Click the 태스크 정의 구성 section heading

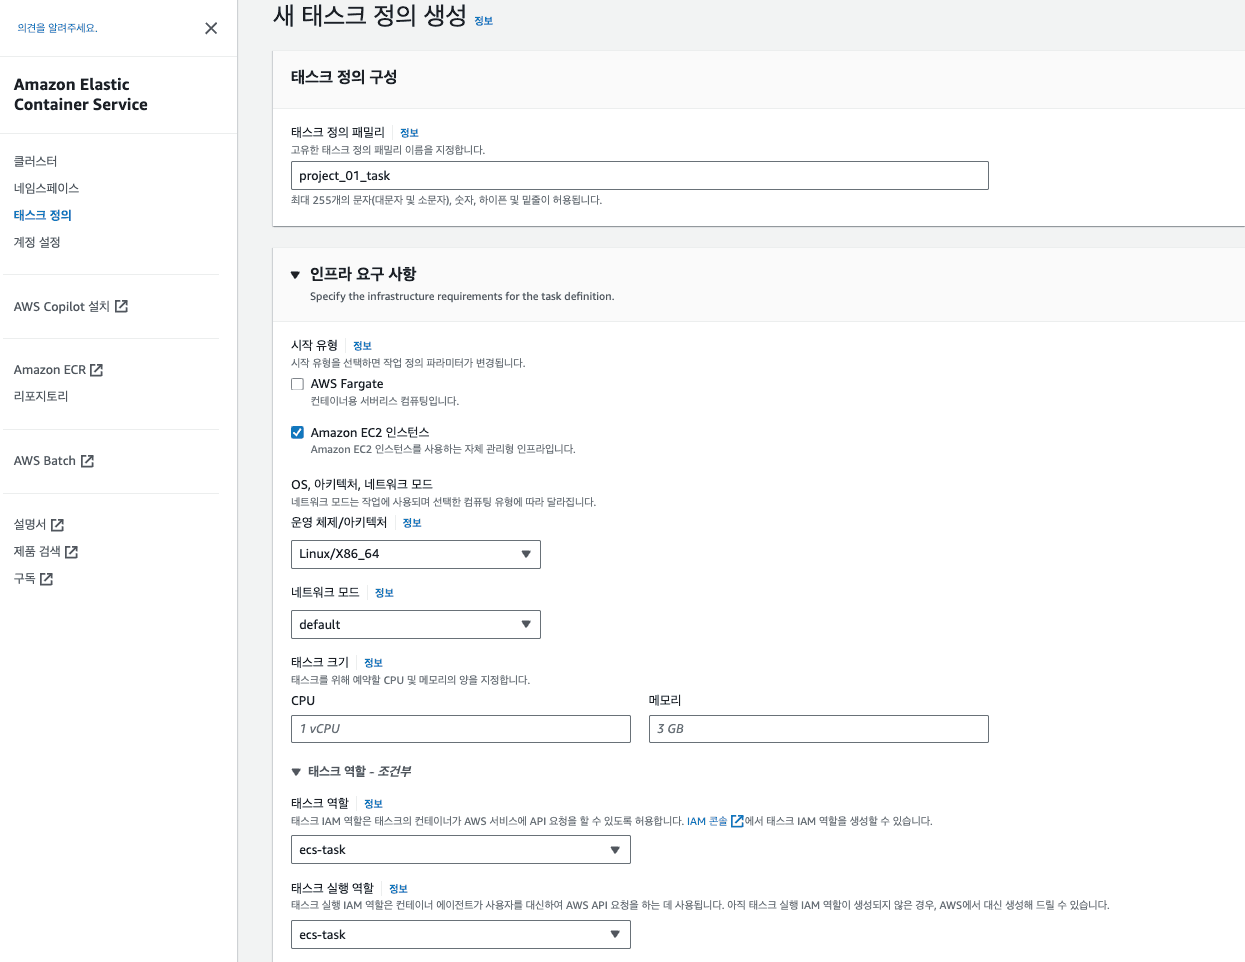point(344,77)
